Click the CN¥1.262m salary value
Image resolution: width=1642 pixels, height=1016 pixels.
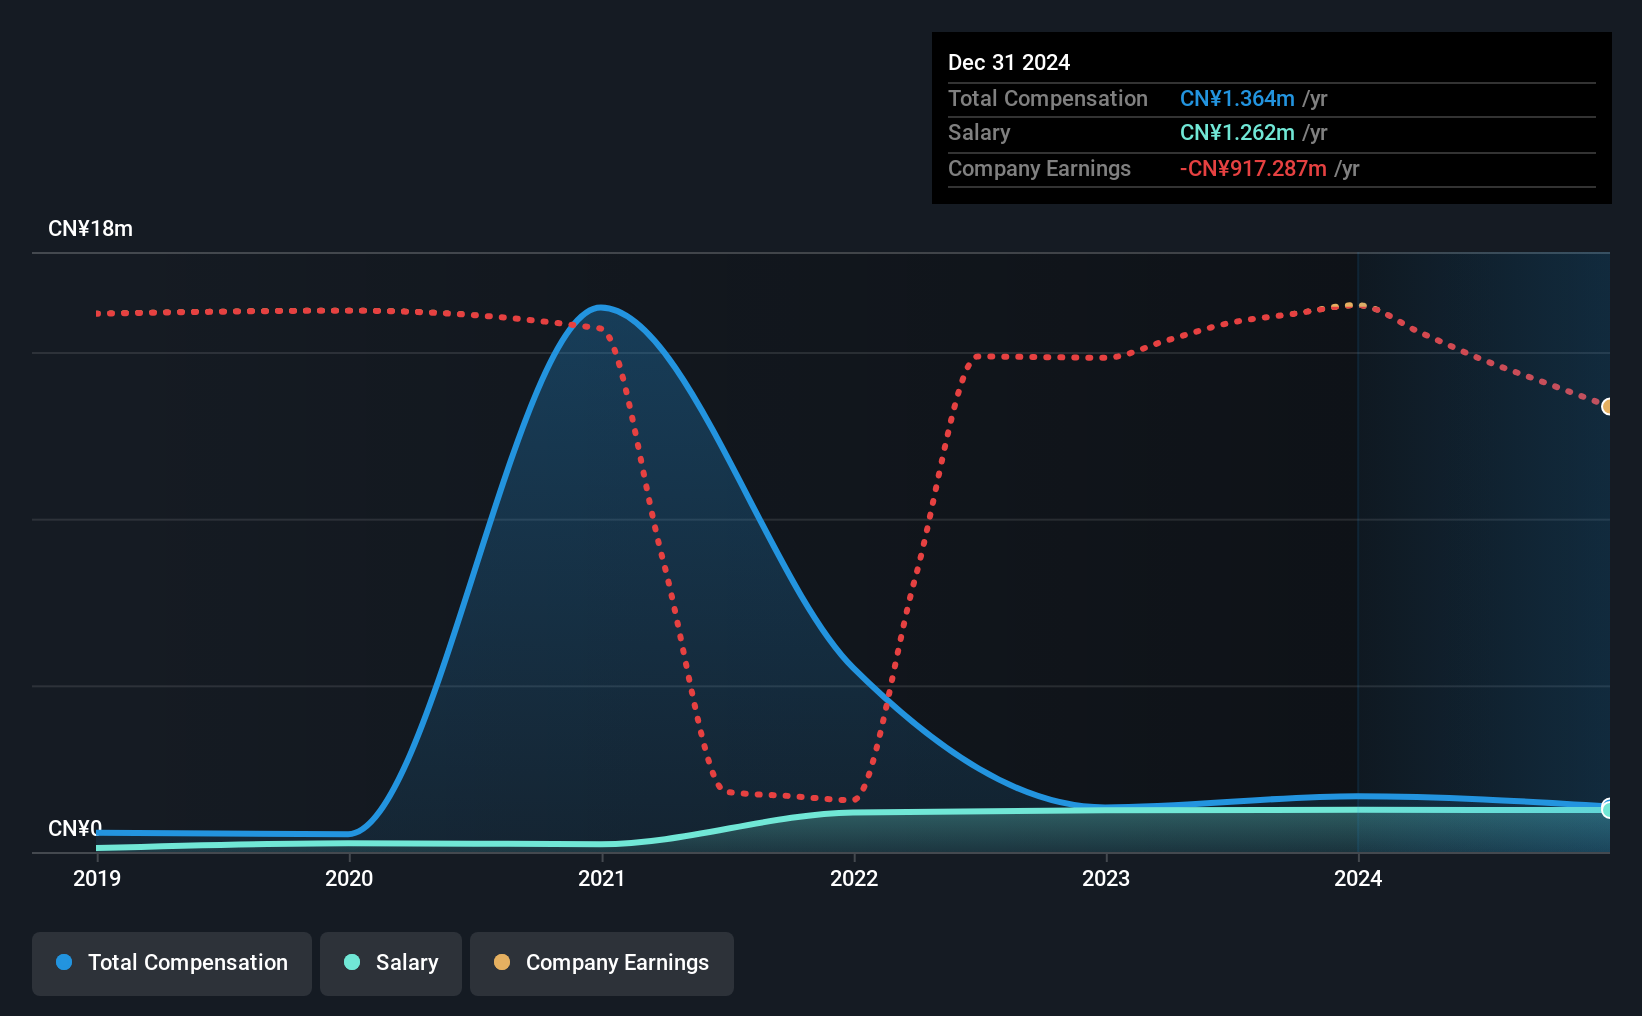pyautogui.click(x=1237, y=133)
